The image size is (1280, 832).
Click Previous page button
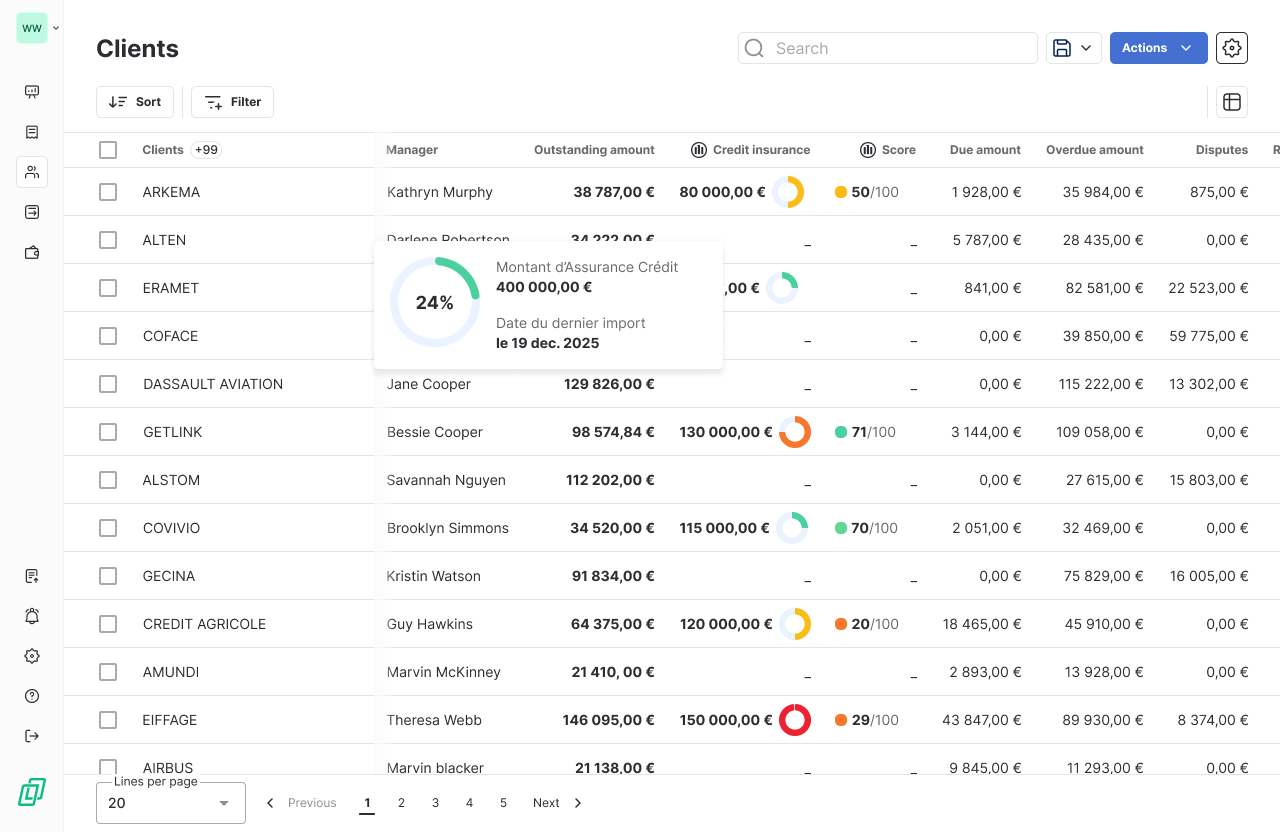pyautogui.click(x=301, y=803)
